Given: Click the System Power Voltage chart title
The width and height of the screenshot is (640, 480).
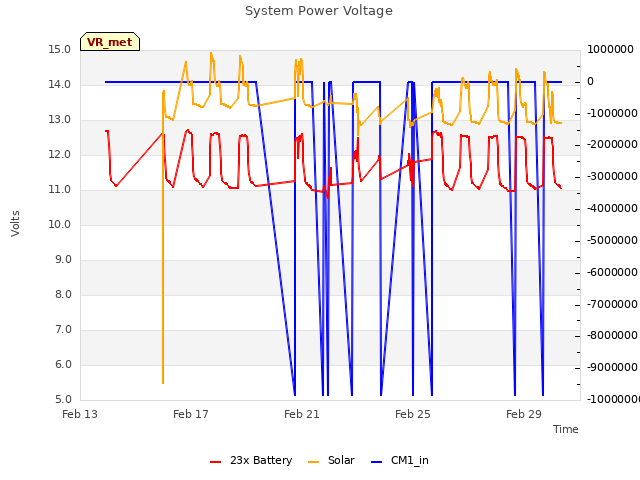Looking at the screenshot, I should 319,11.
